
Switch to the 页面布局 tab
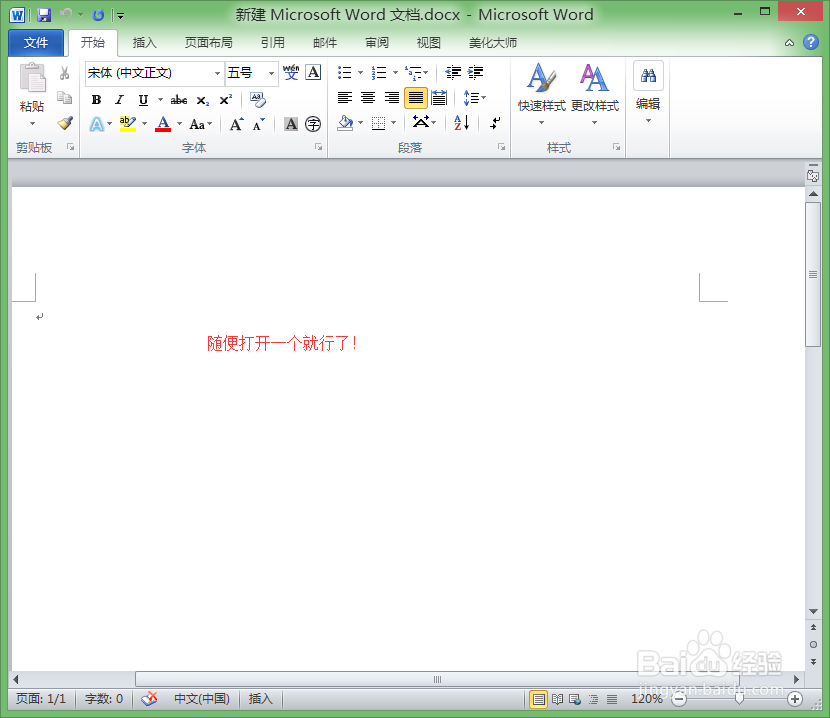tap(209, 42)
